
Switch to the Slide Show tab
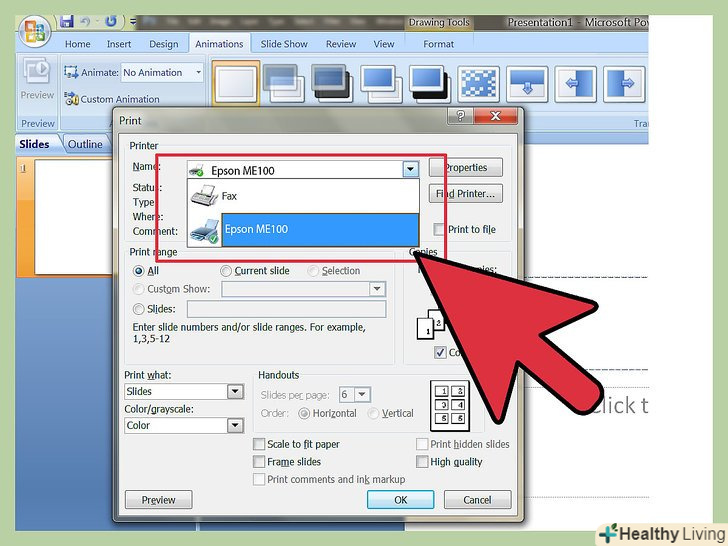[284, 44]
